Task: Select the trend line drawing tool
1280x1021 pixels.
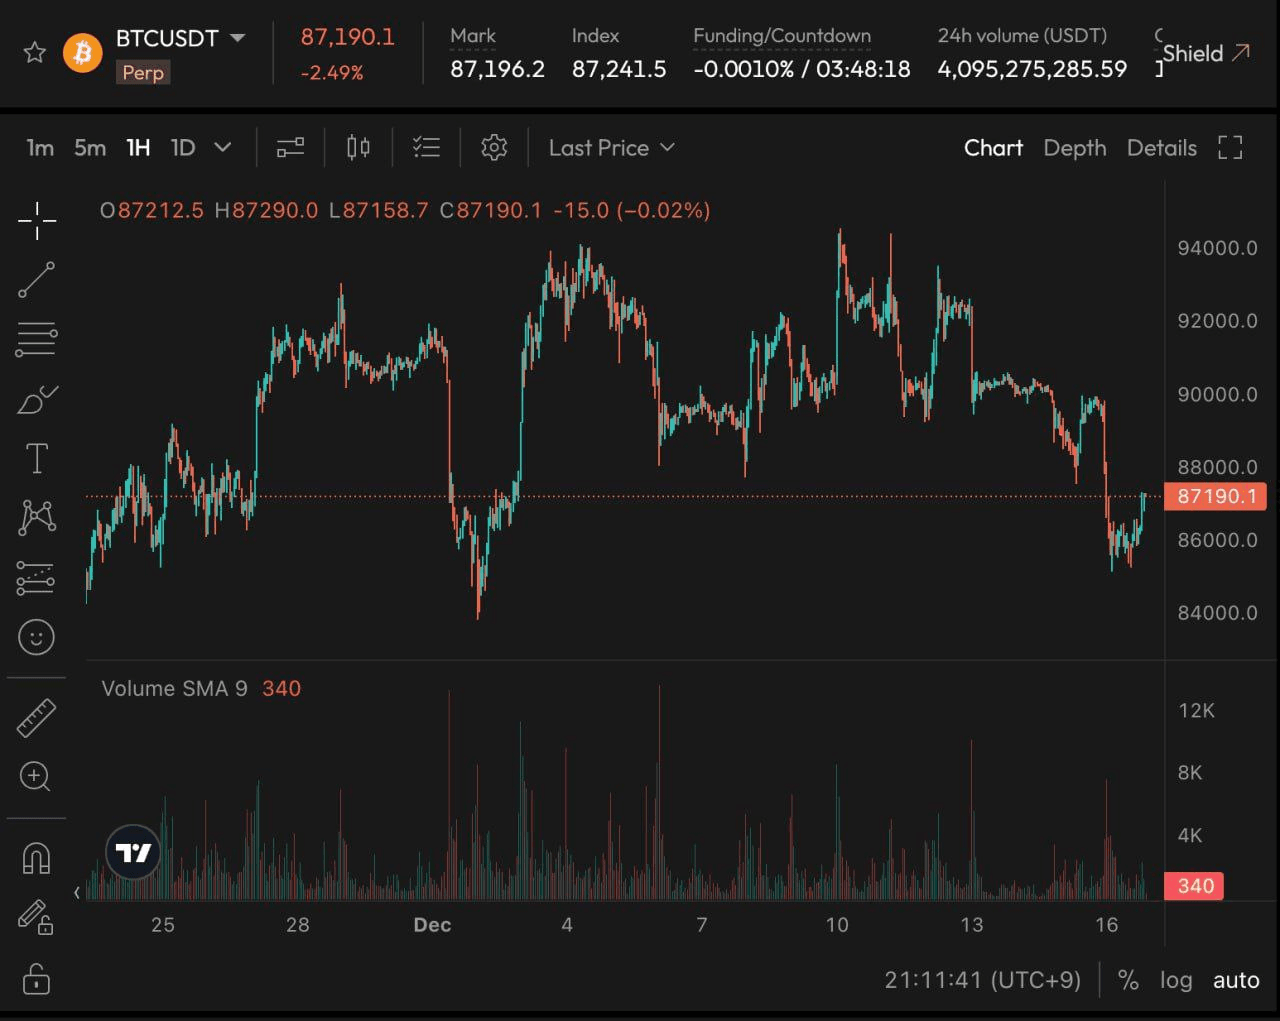Action: [x=36, y=280]
